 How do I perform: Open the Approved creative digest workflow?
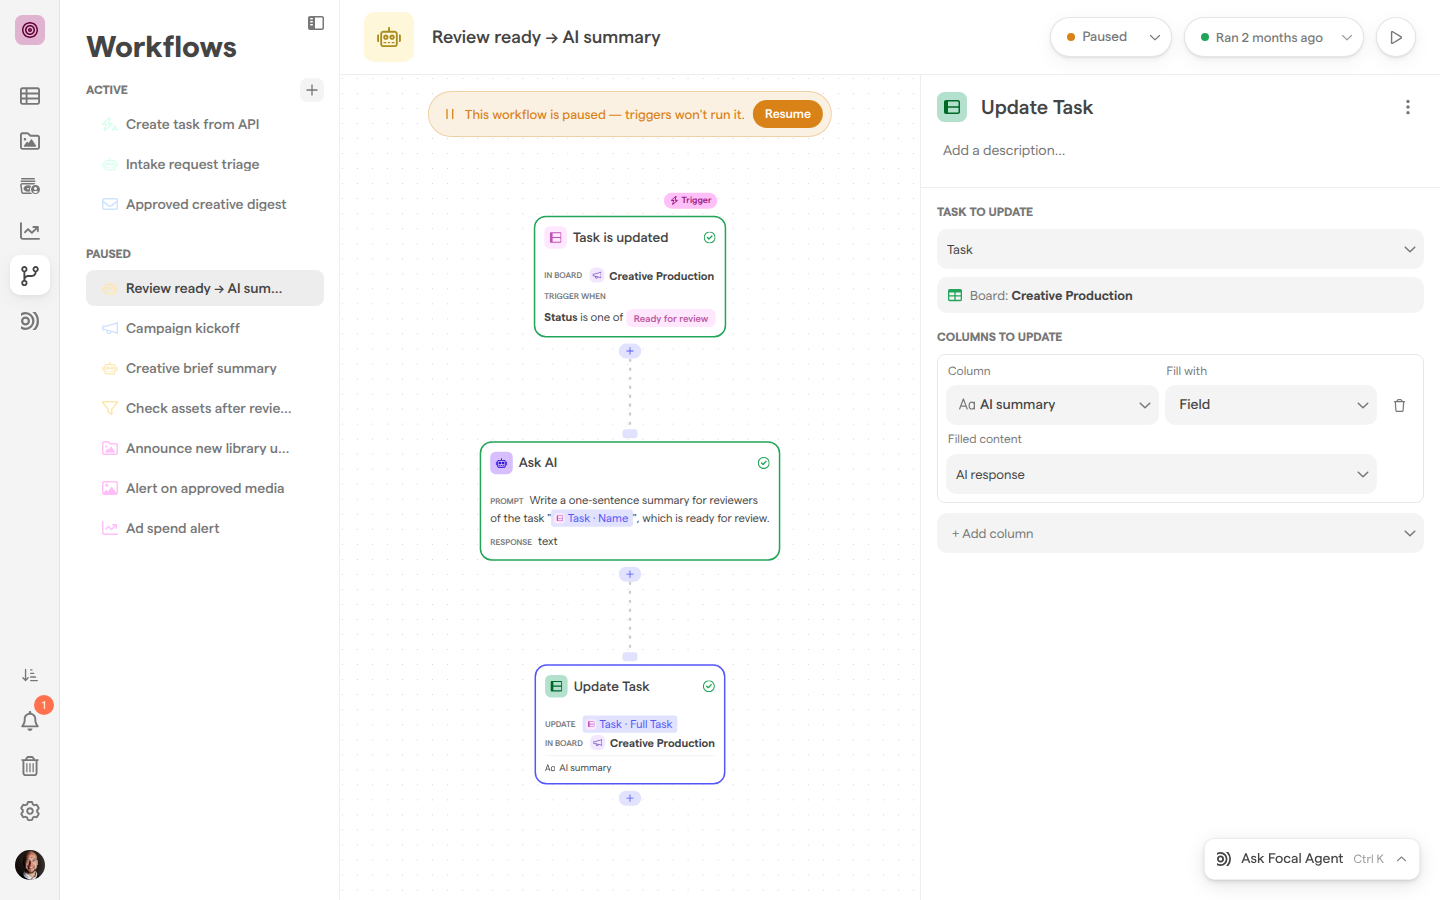205,204
